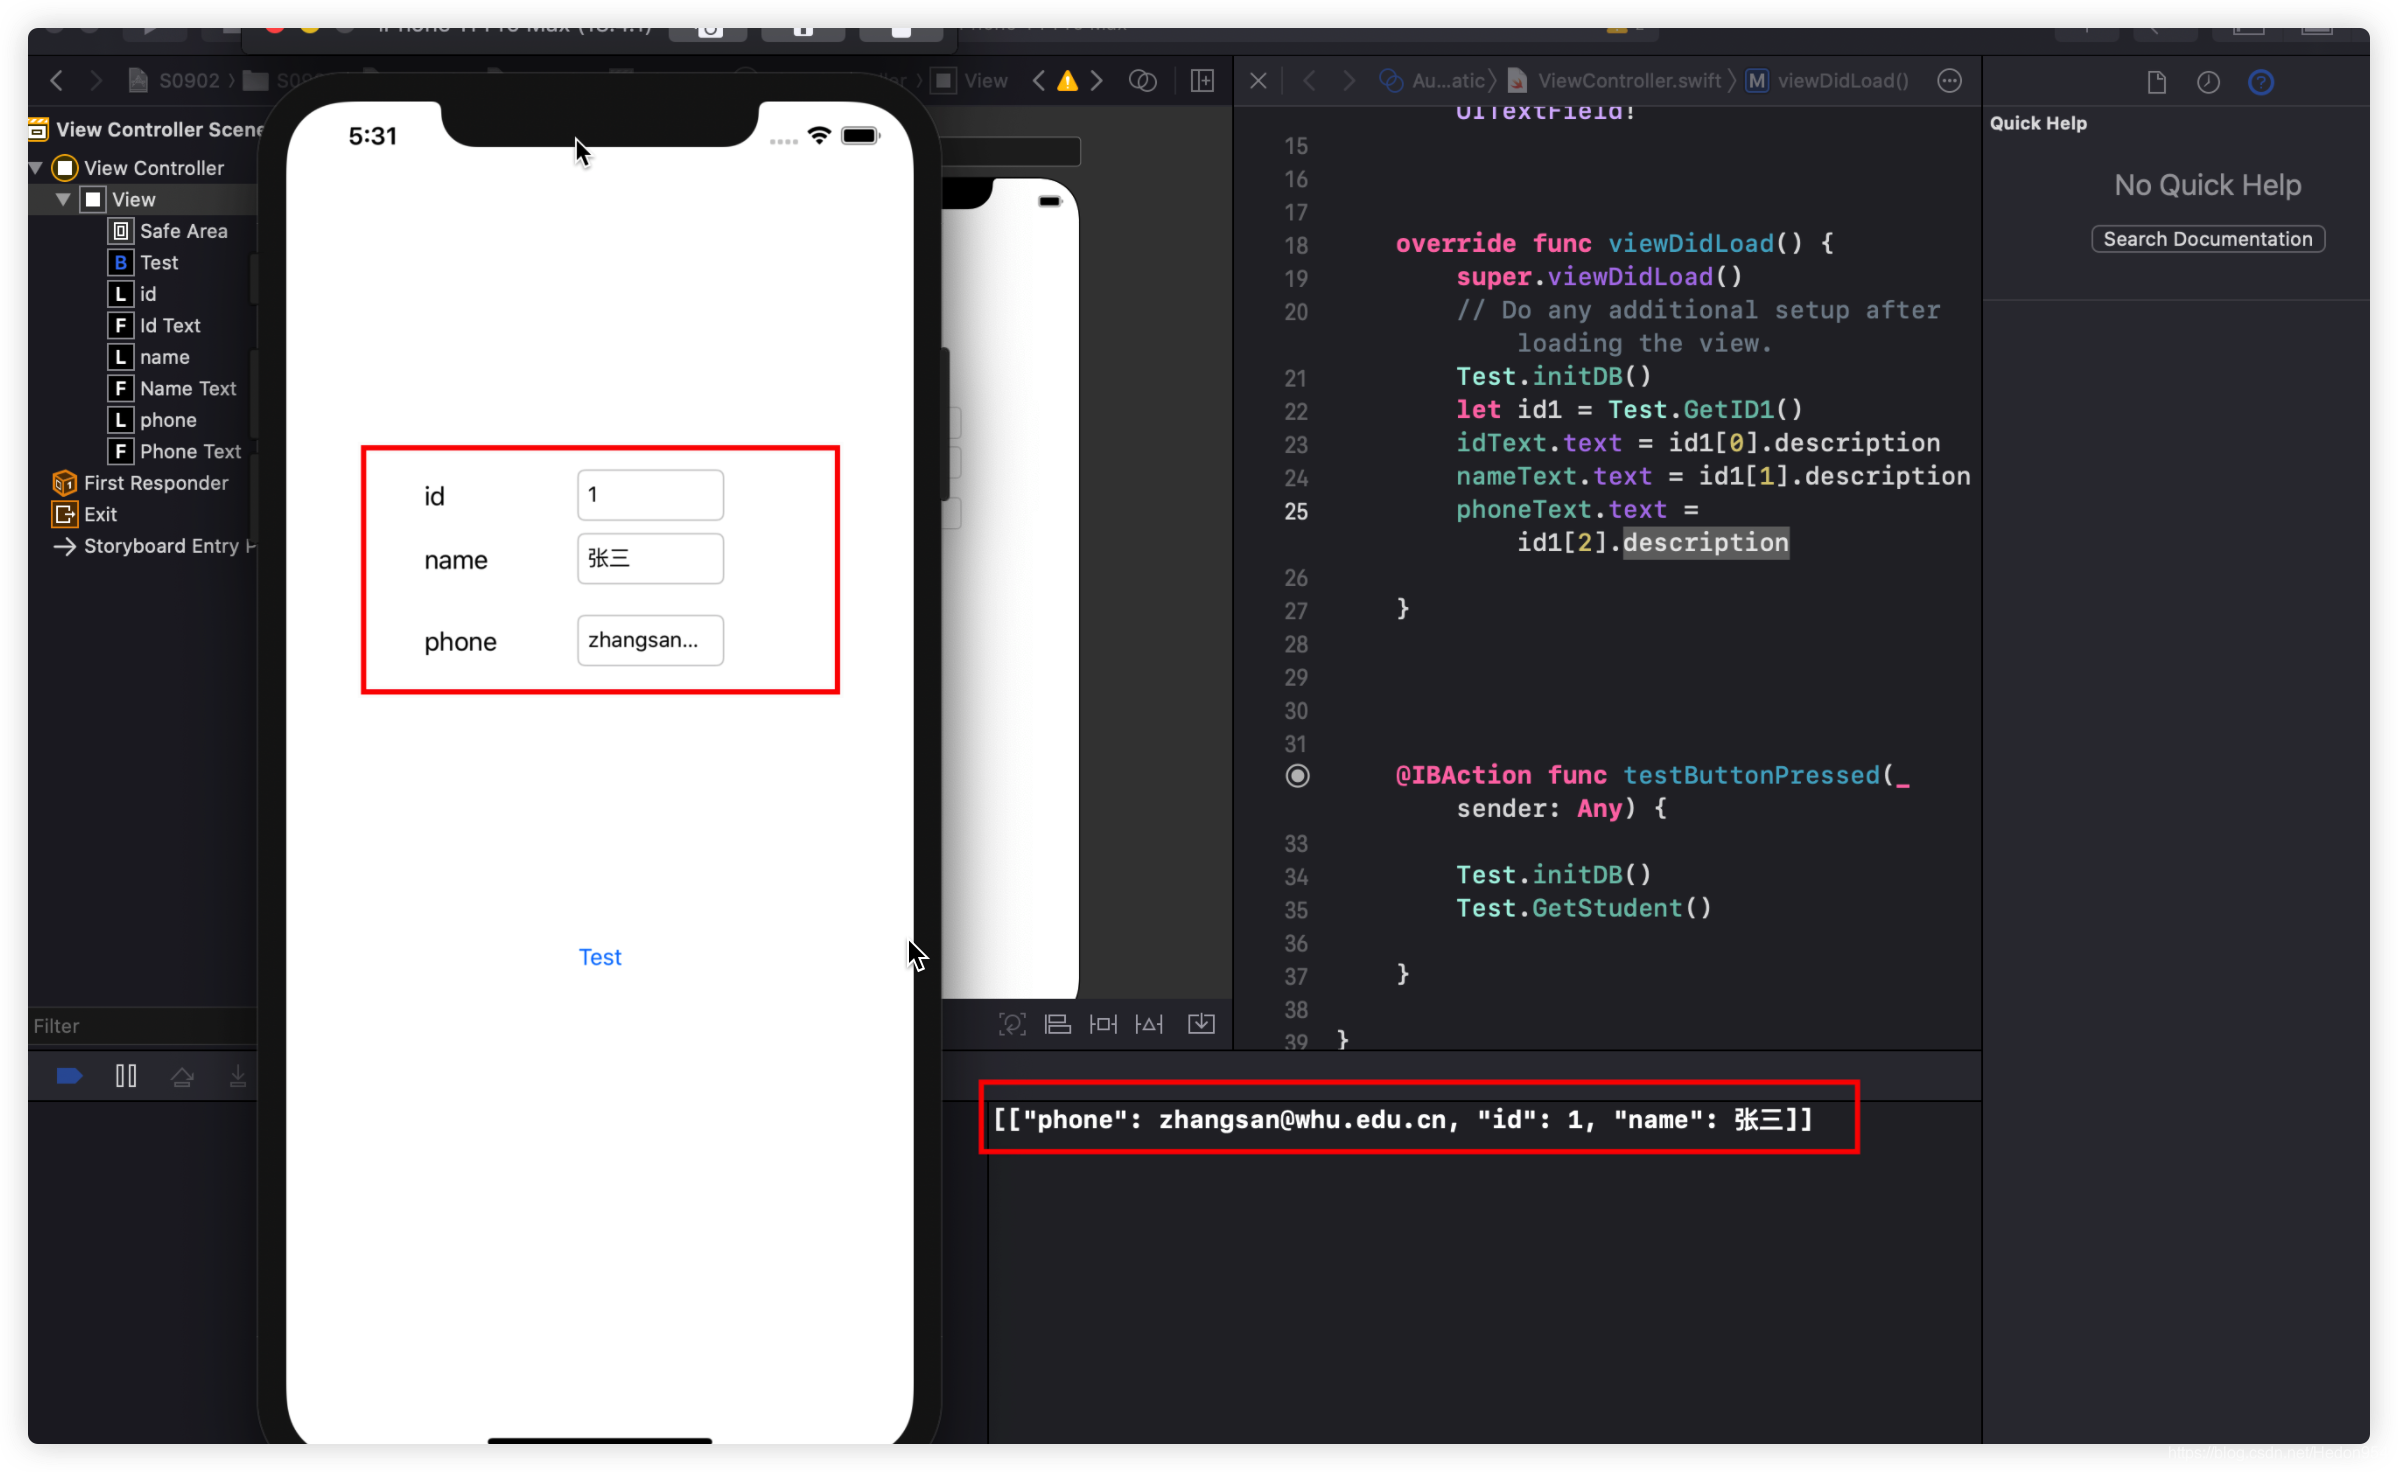Open the File inspector document icon
The width and height of the screenshot is (2398, 1472).
pos(2157,81)
